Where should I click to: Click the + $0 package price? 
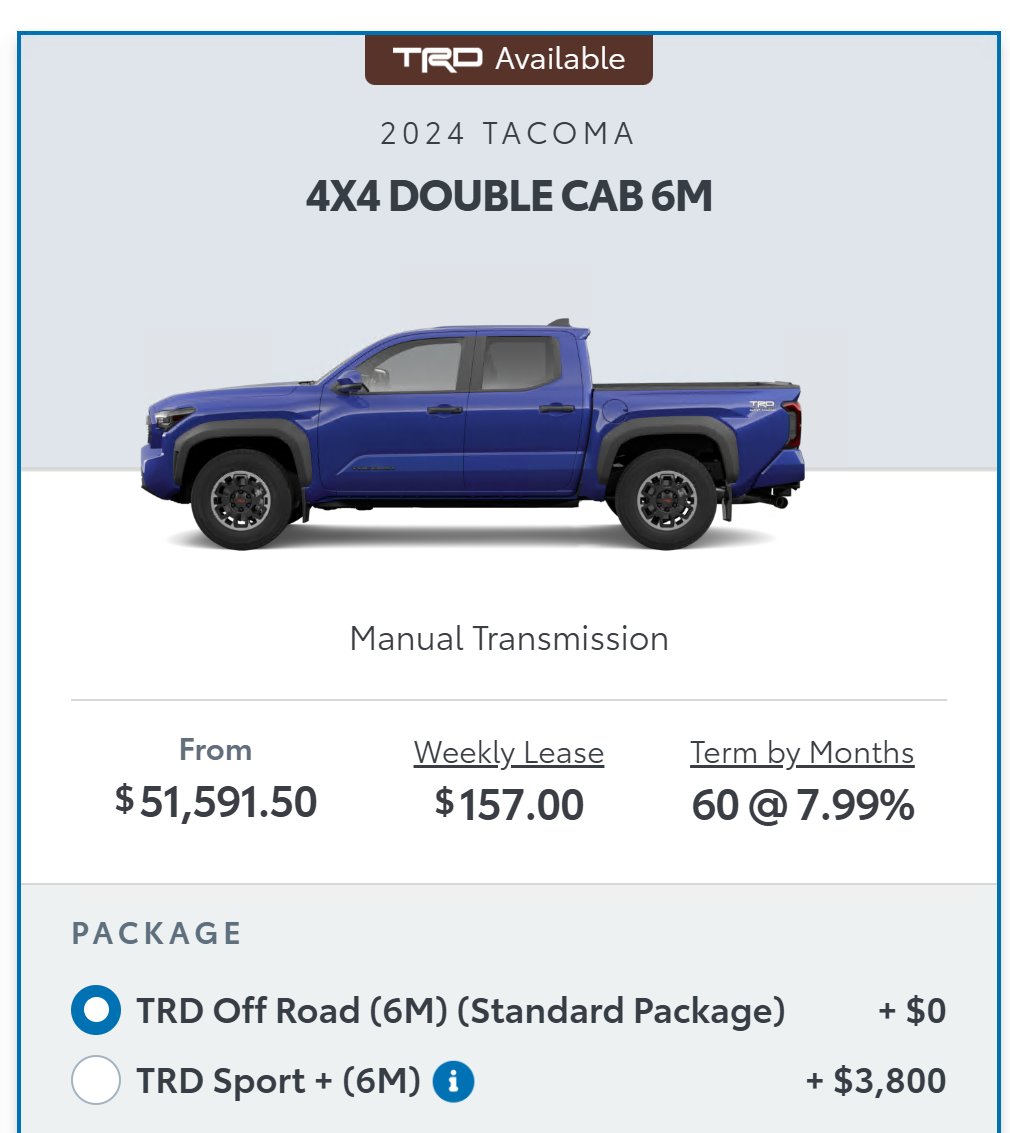[912, 1011]
